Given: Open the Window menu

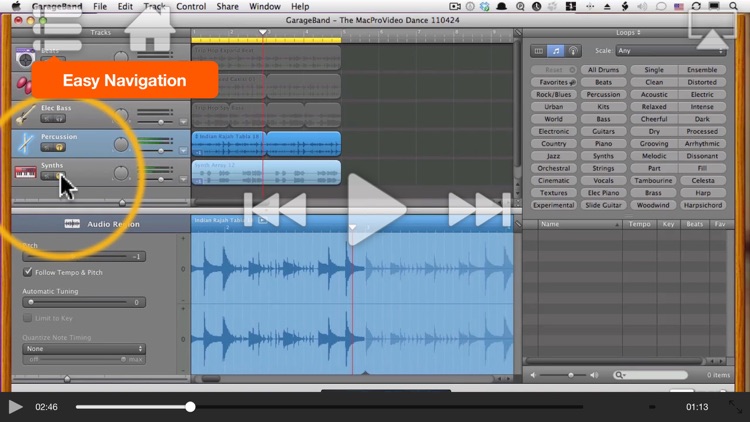Looking at the screenshot, I should tap(265, 6).
